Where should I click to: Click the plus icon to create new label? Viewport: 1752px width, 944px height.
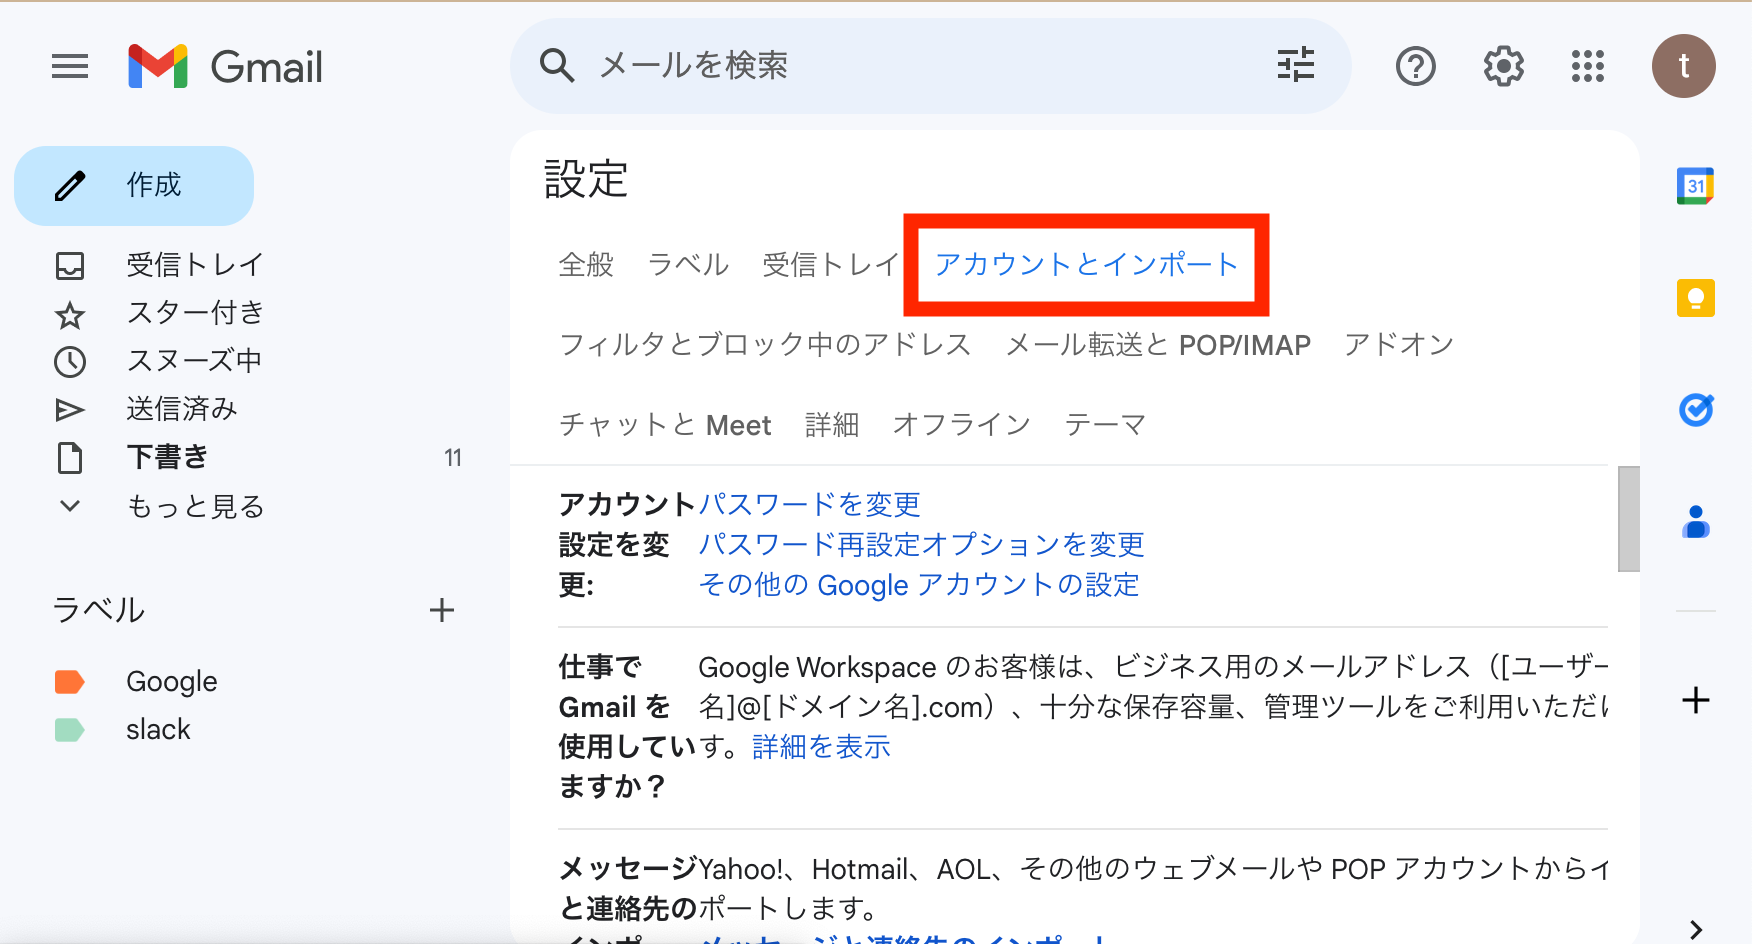point(442,610)
